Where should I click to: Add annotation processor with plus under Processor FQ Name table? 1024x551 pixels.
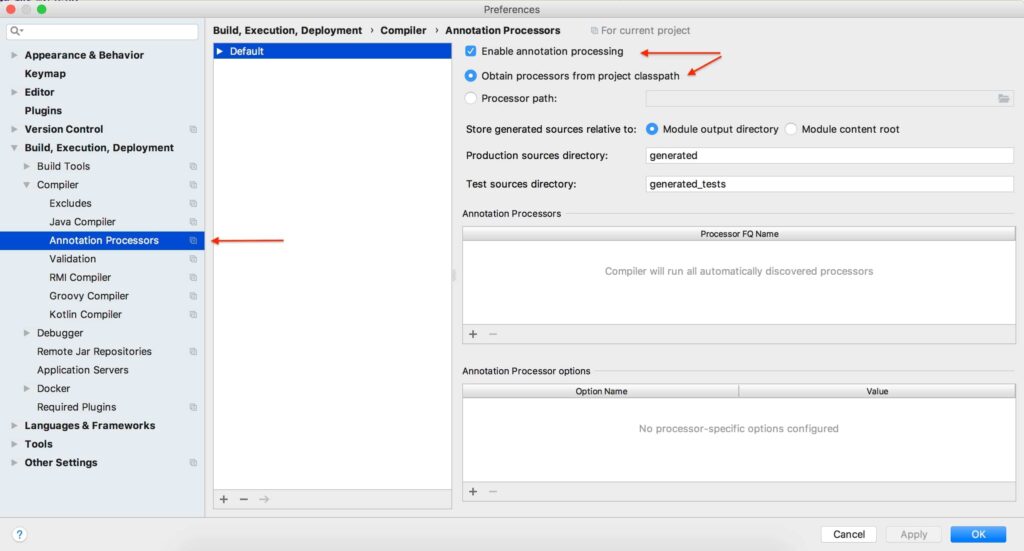pyautogui.click(x=473, y=334)
